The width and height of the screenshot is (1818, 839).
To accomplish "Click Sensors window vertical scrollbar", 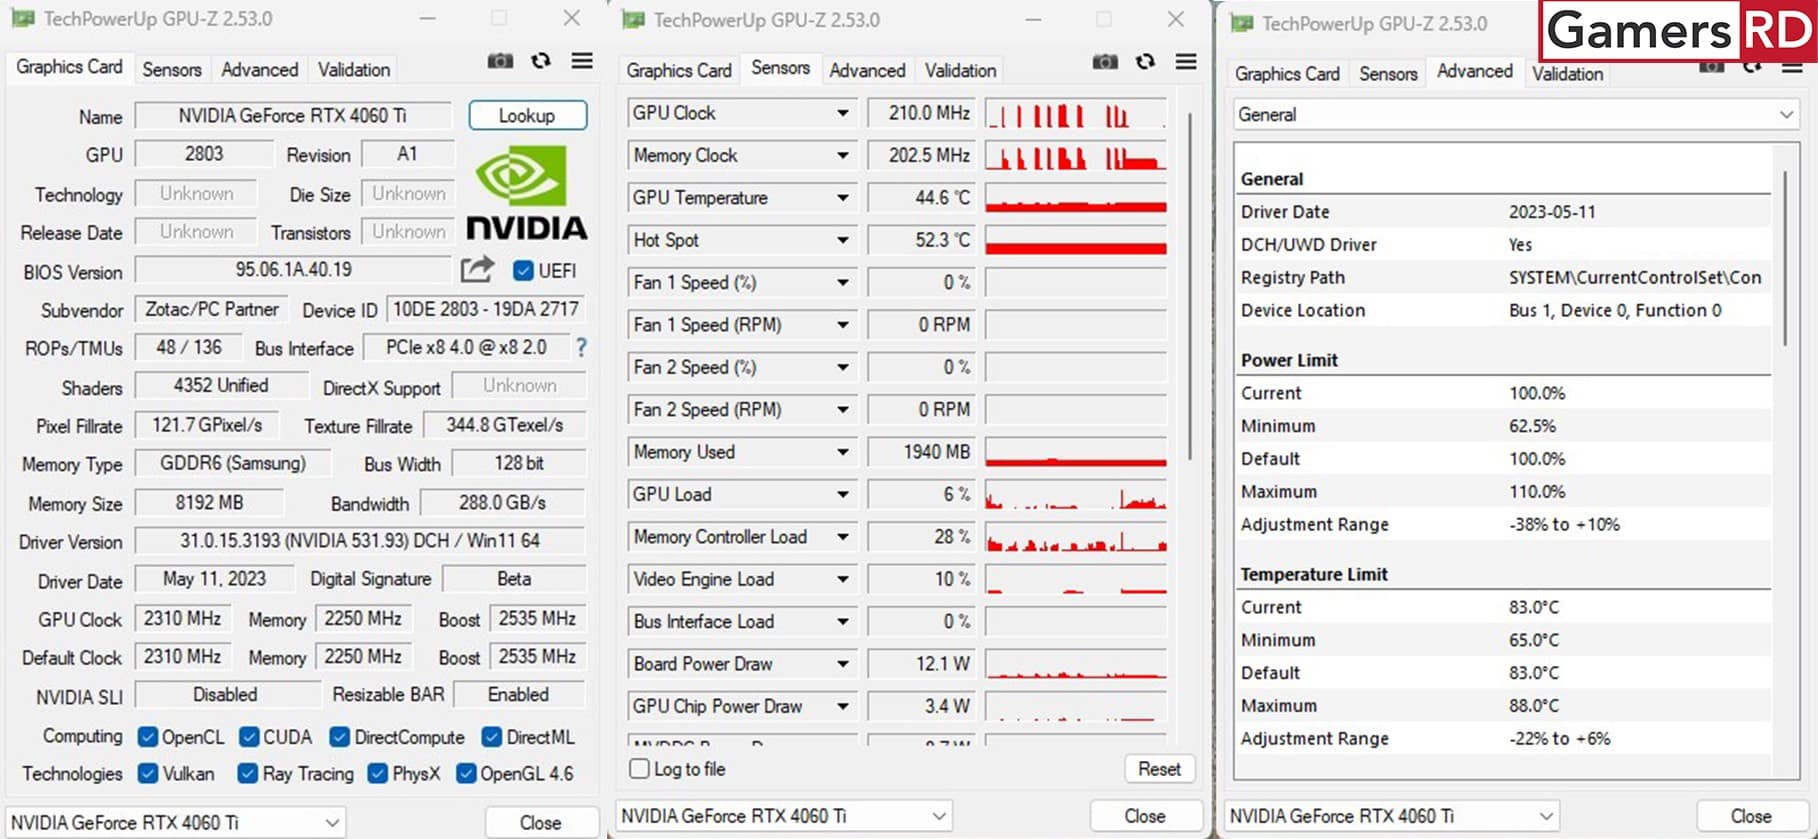I will click(1189, 287).
